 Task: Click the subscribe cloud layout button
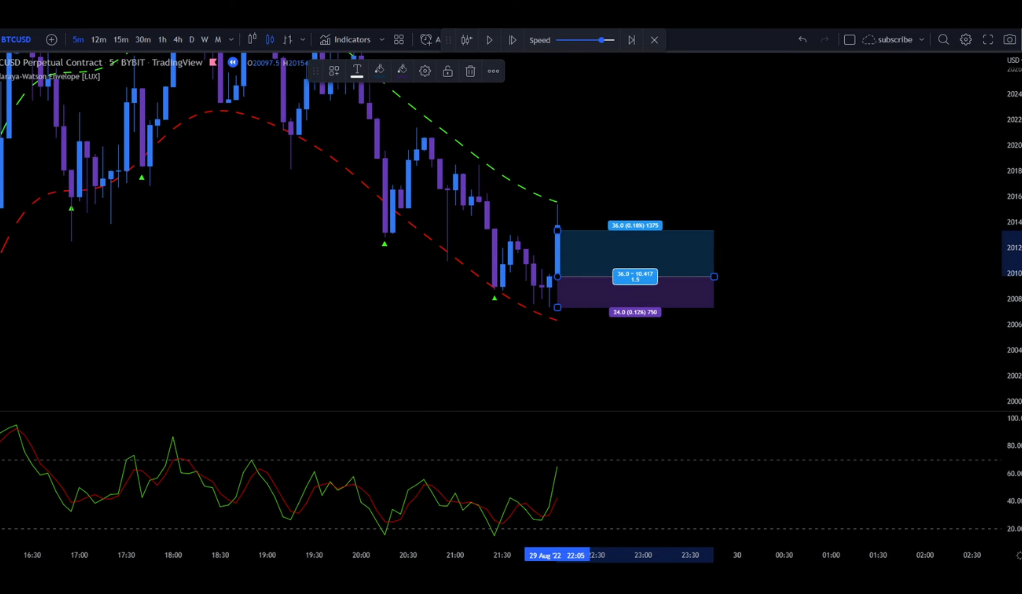(x=887, y=40)
